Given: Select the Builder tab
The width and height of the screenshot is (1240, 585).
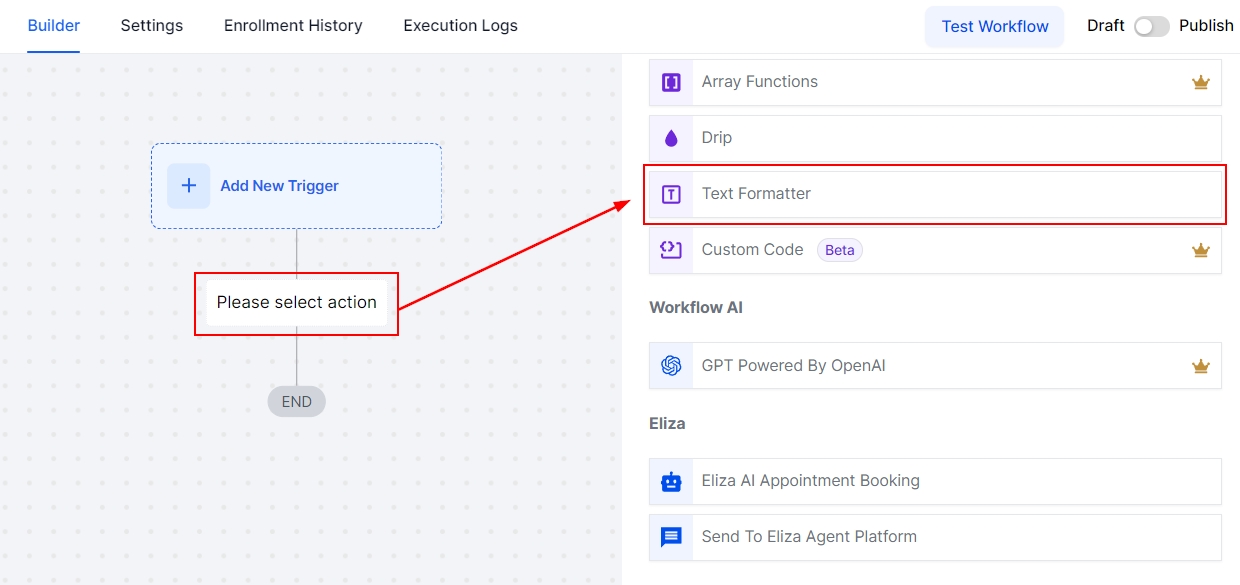Looking at the screenshot, I should [x=54, y=26].
